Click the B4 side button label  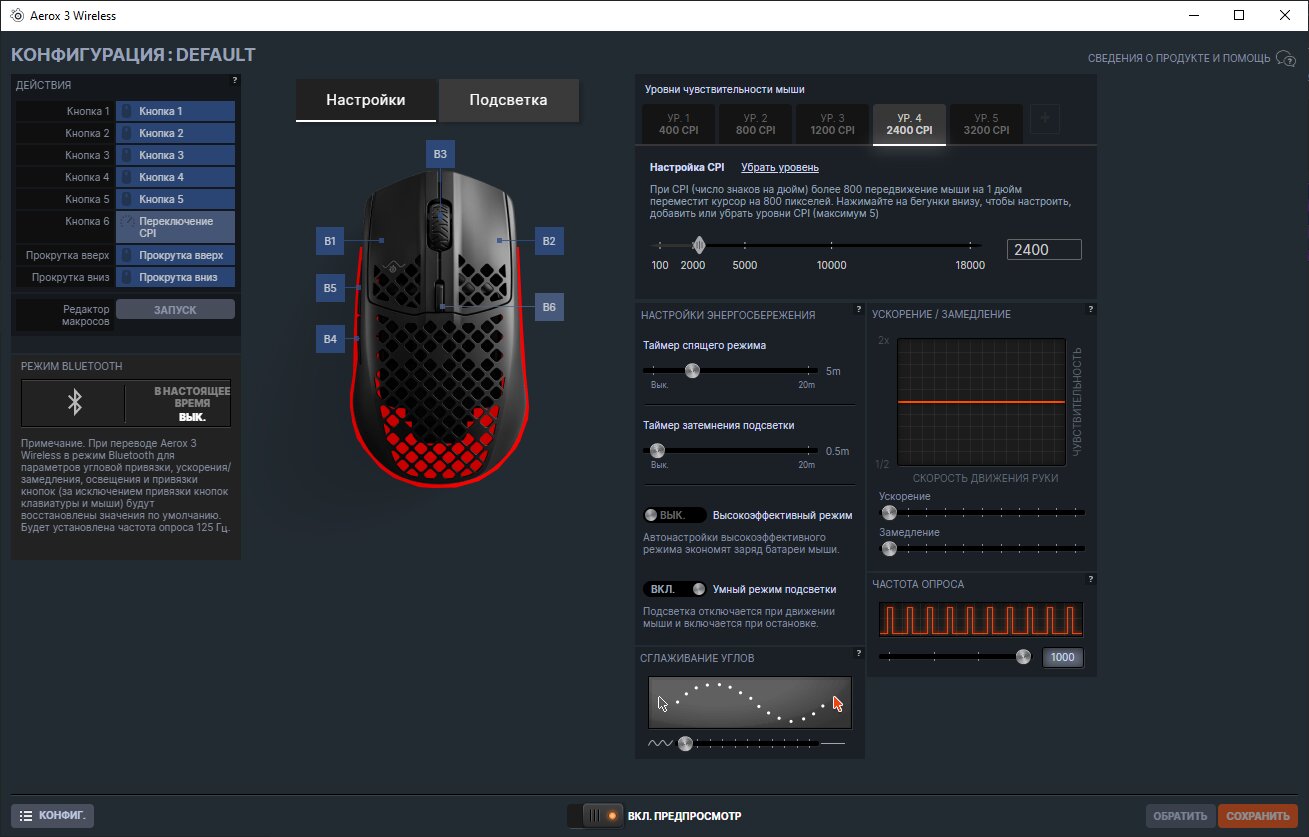tap(330, 340)
